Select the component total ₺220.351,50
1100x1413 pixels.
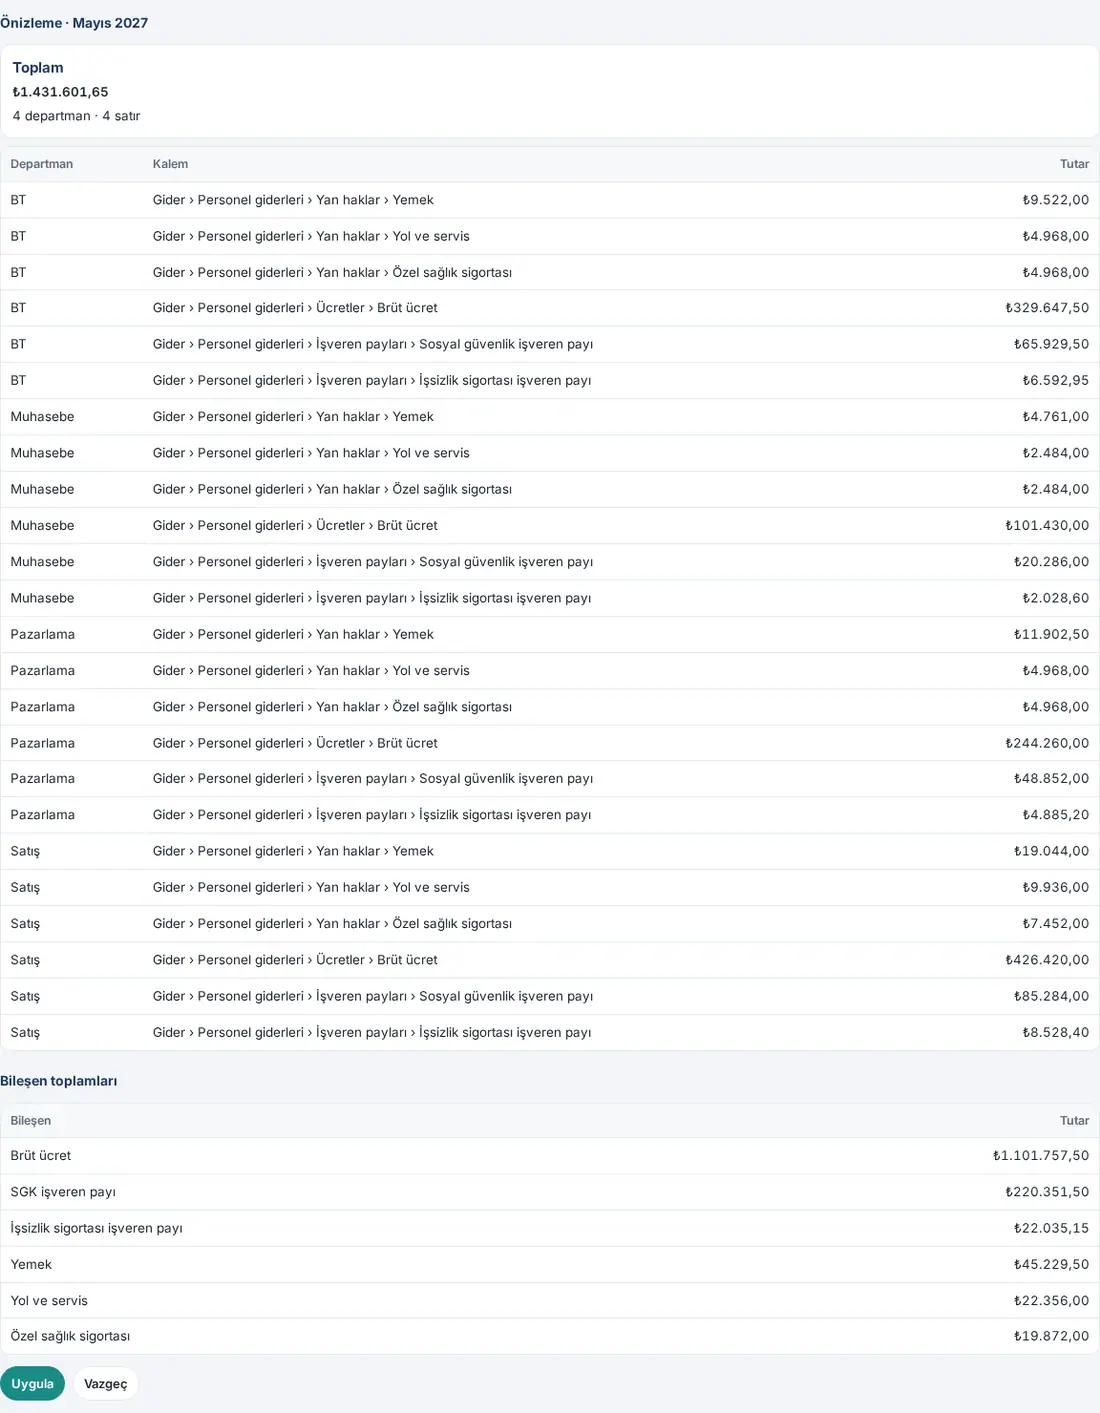point(1047,1192)
